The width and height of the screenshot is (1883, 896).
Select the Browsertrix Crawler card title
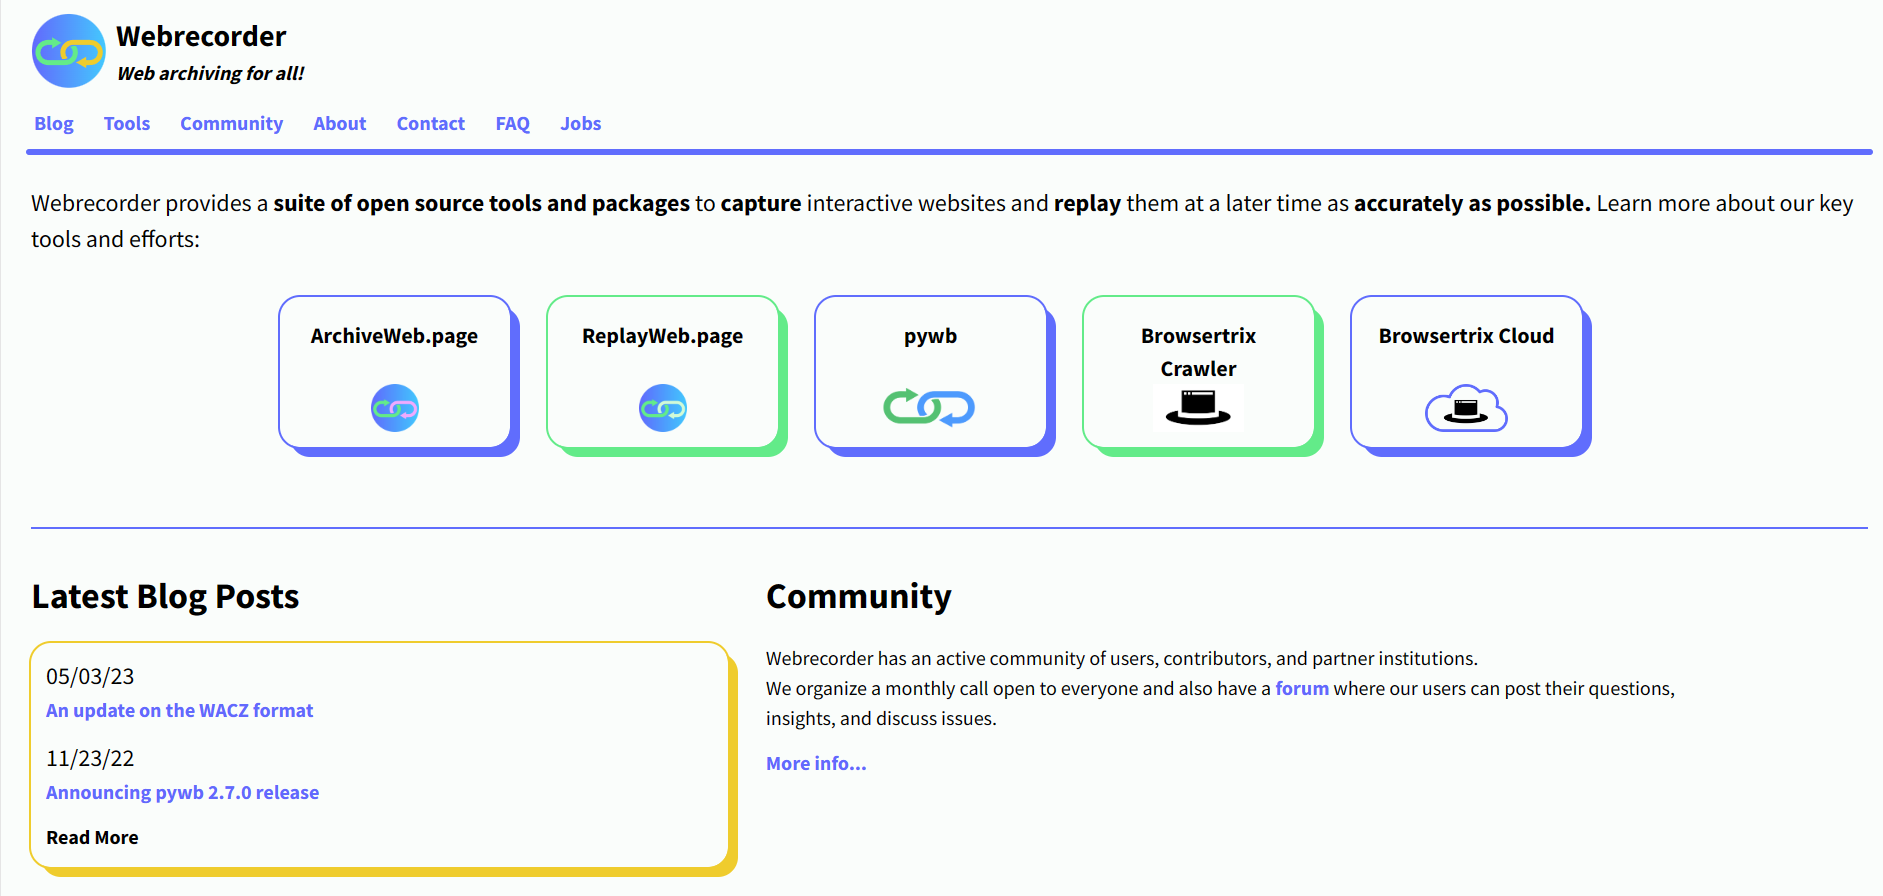coord(1198,352)
